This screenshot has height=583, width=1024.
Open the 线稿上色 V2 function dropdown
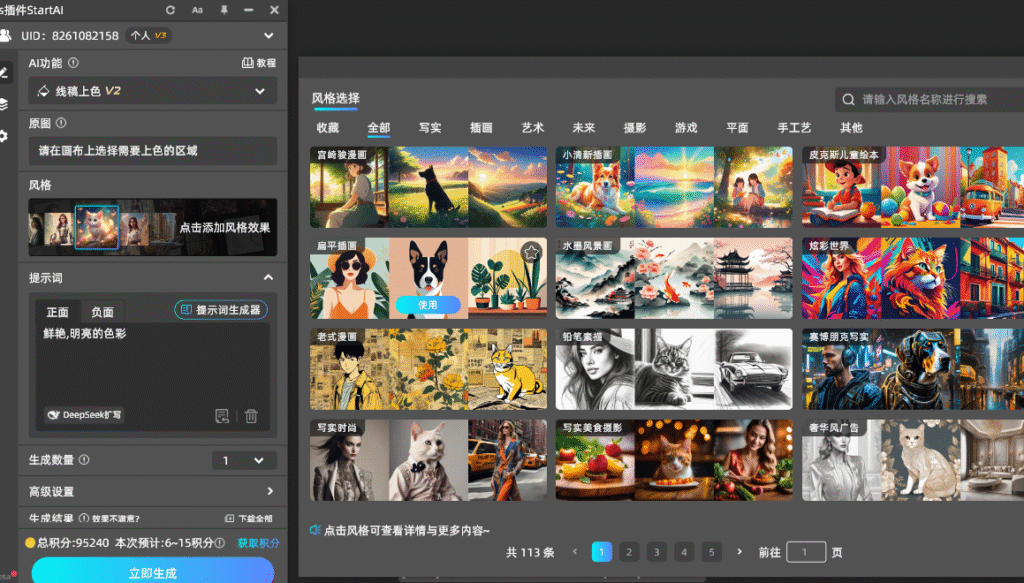click(152, 91)
